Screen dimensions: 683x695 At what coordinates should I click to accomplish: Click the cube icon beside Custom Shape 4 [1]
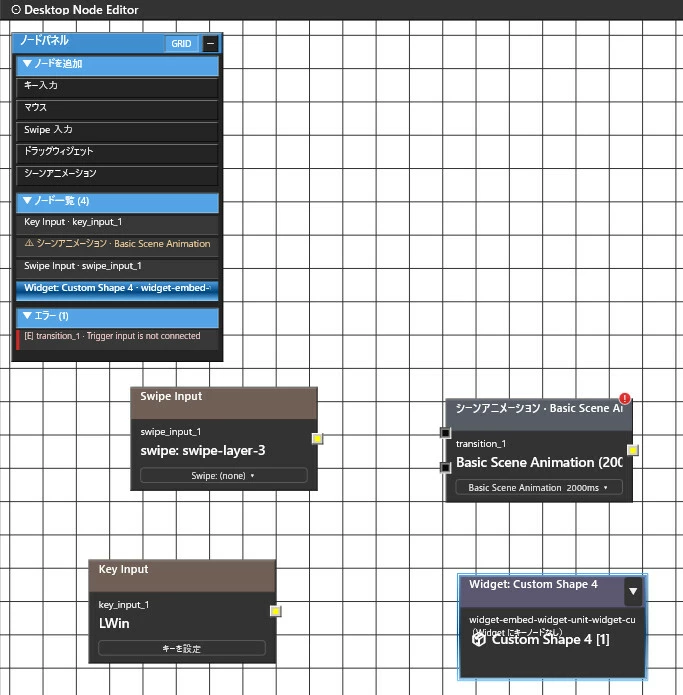[479, 639]
